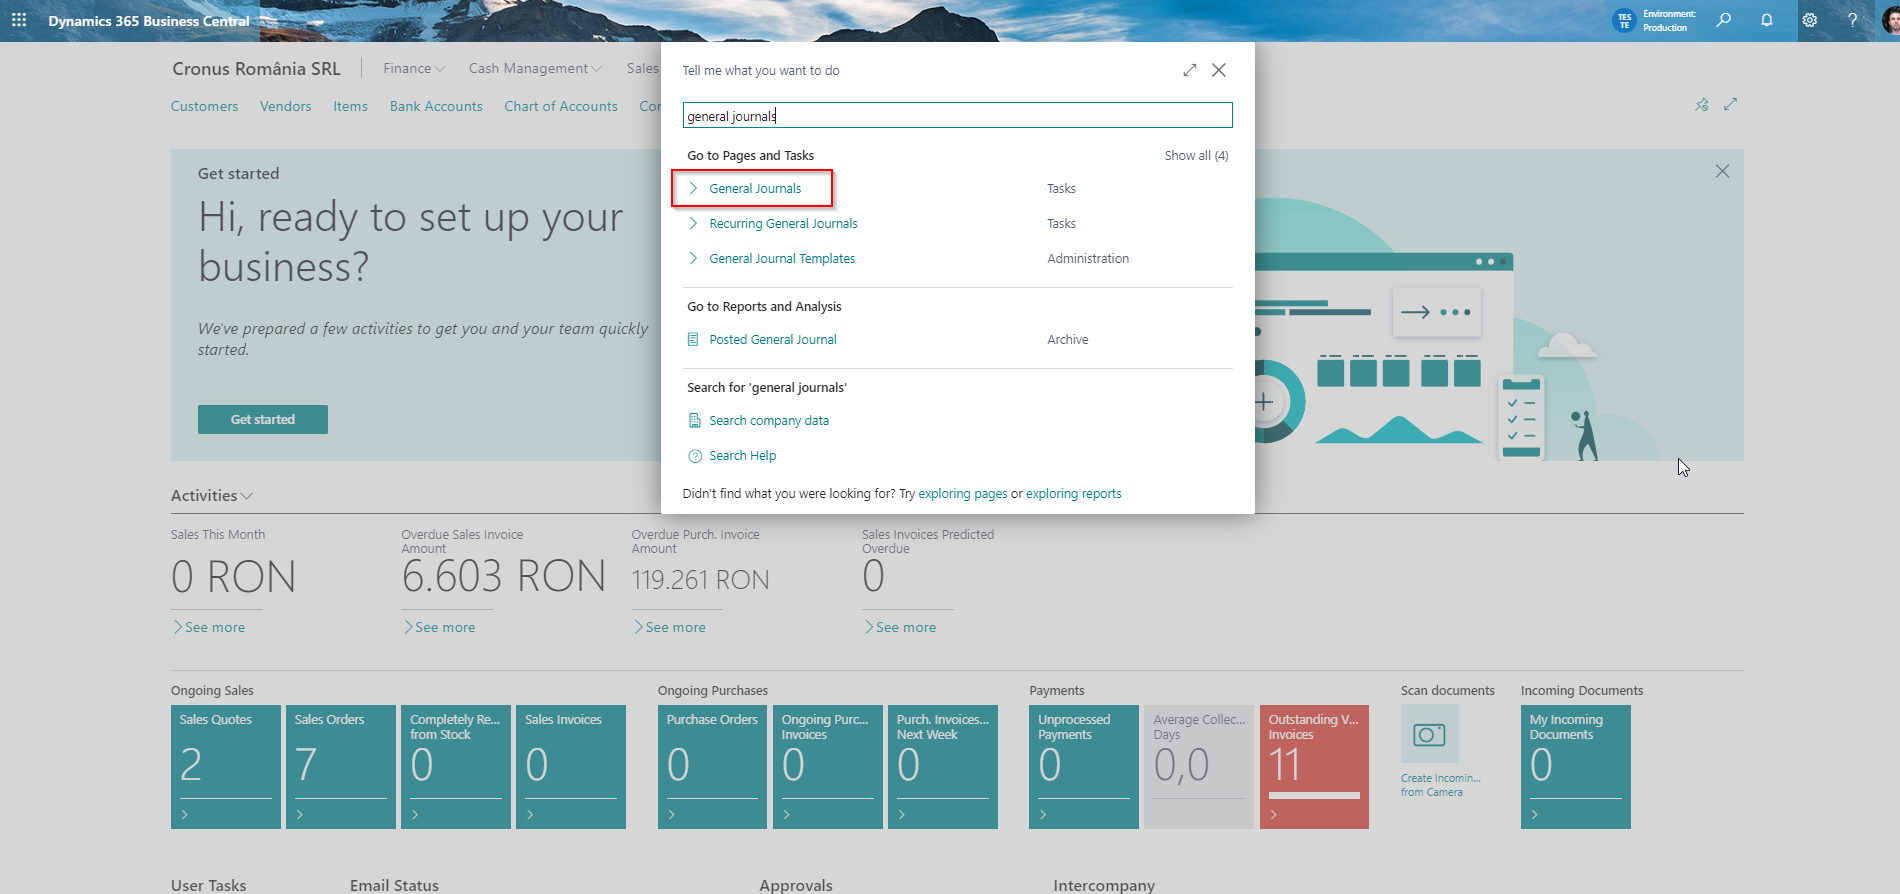Click the Posted General Journal report icon
Viewport: 1900px width, 894px height.
(693, 340)
